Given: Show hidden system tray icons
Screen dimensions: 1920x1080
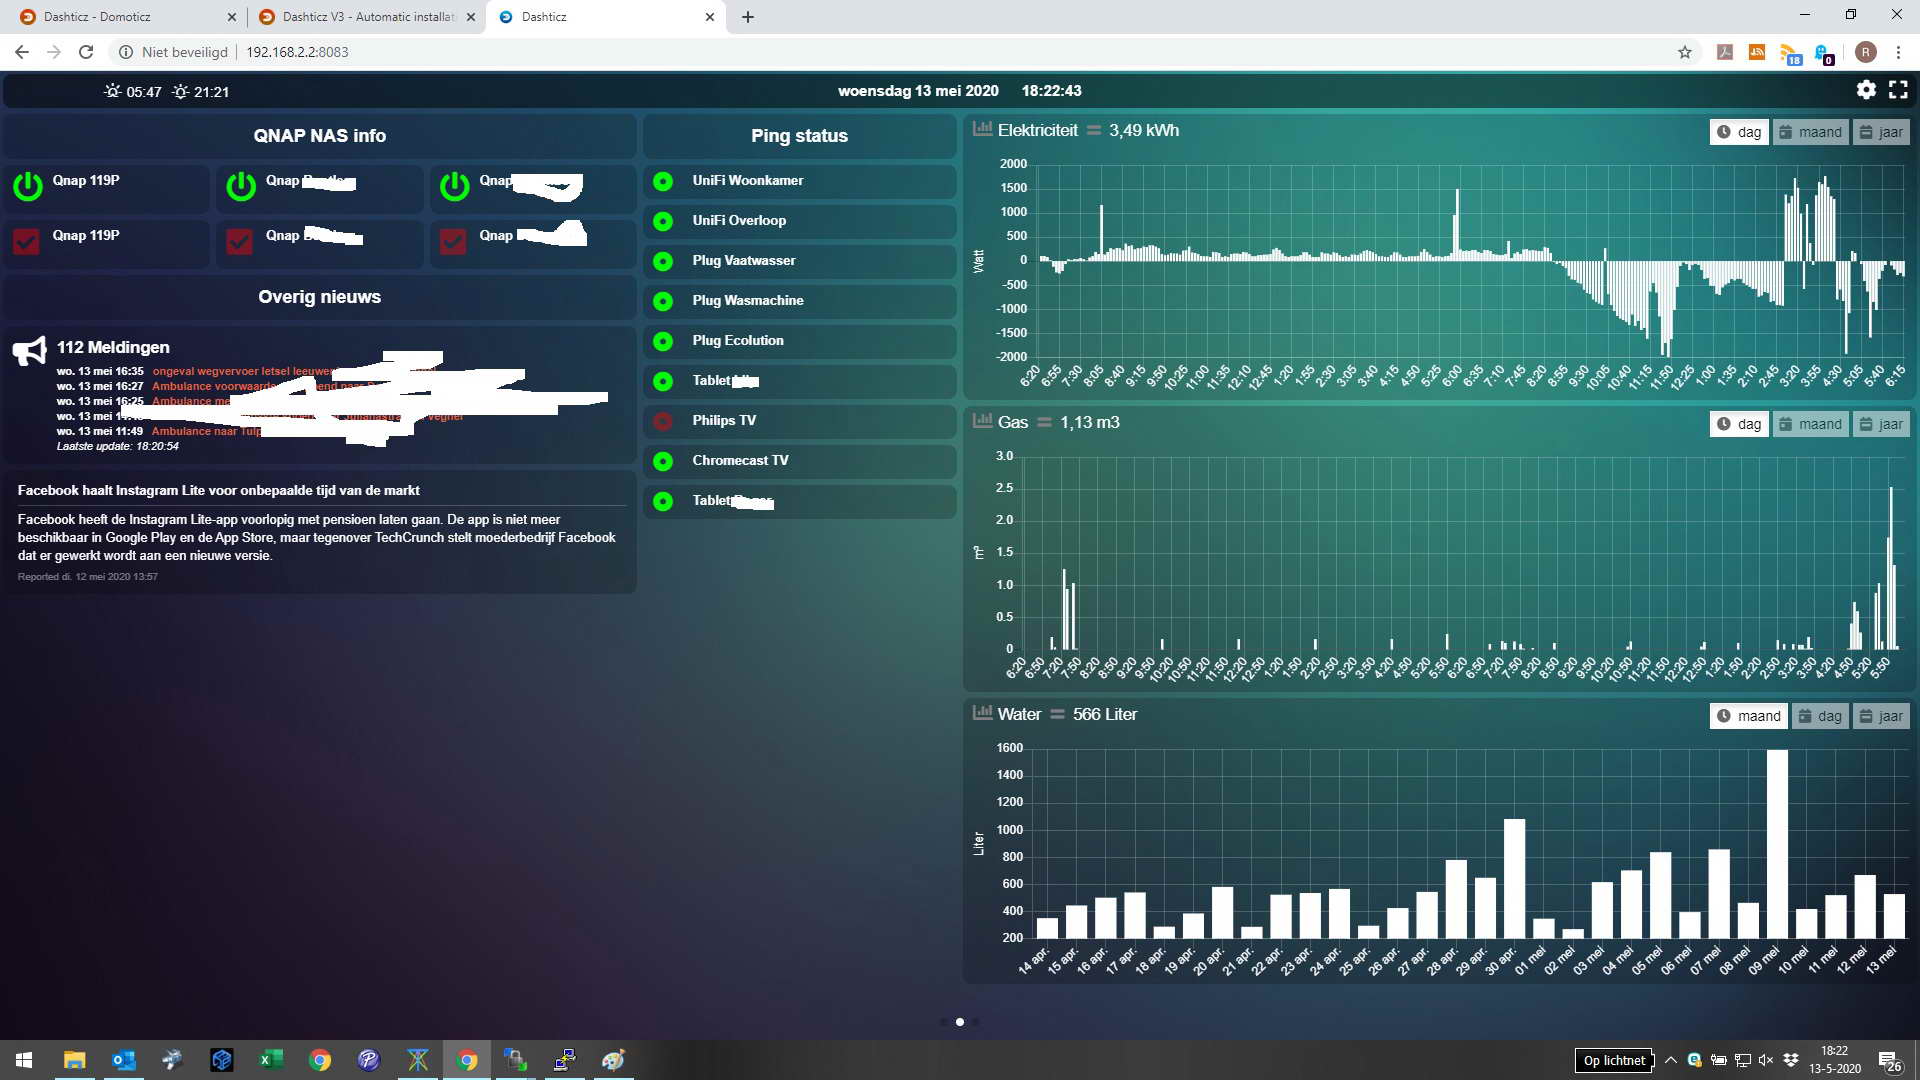Looking at the screenshot, I should (x=1670, y=1060).
